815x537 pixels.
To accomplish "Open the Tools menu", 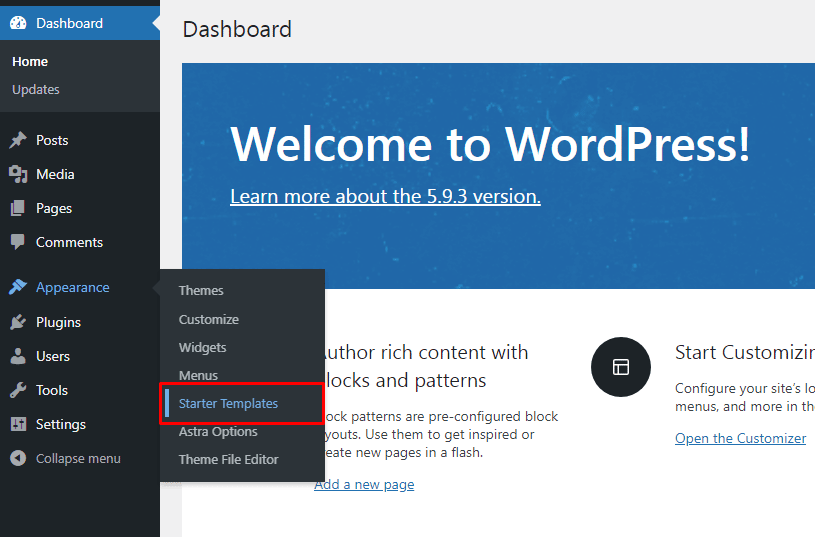I will [x=80, y=390].
